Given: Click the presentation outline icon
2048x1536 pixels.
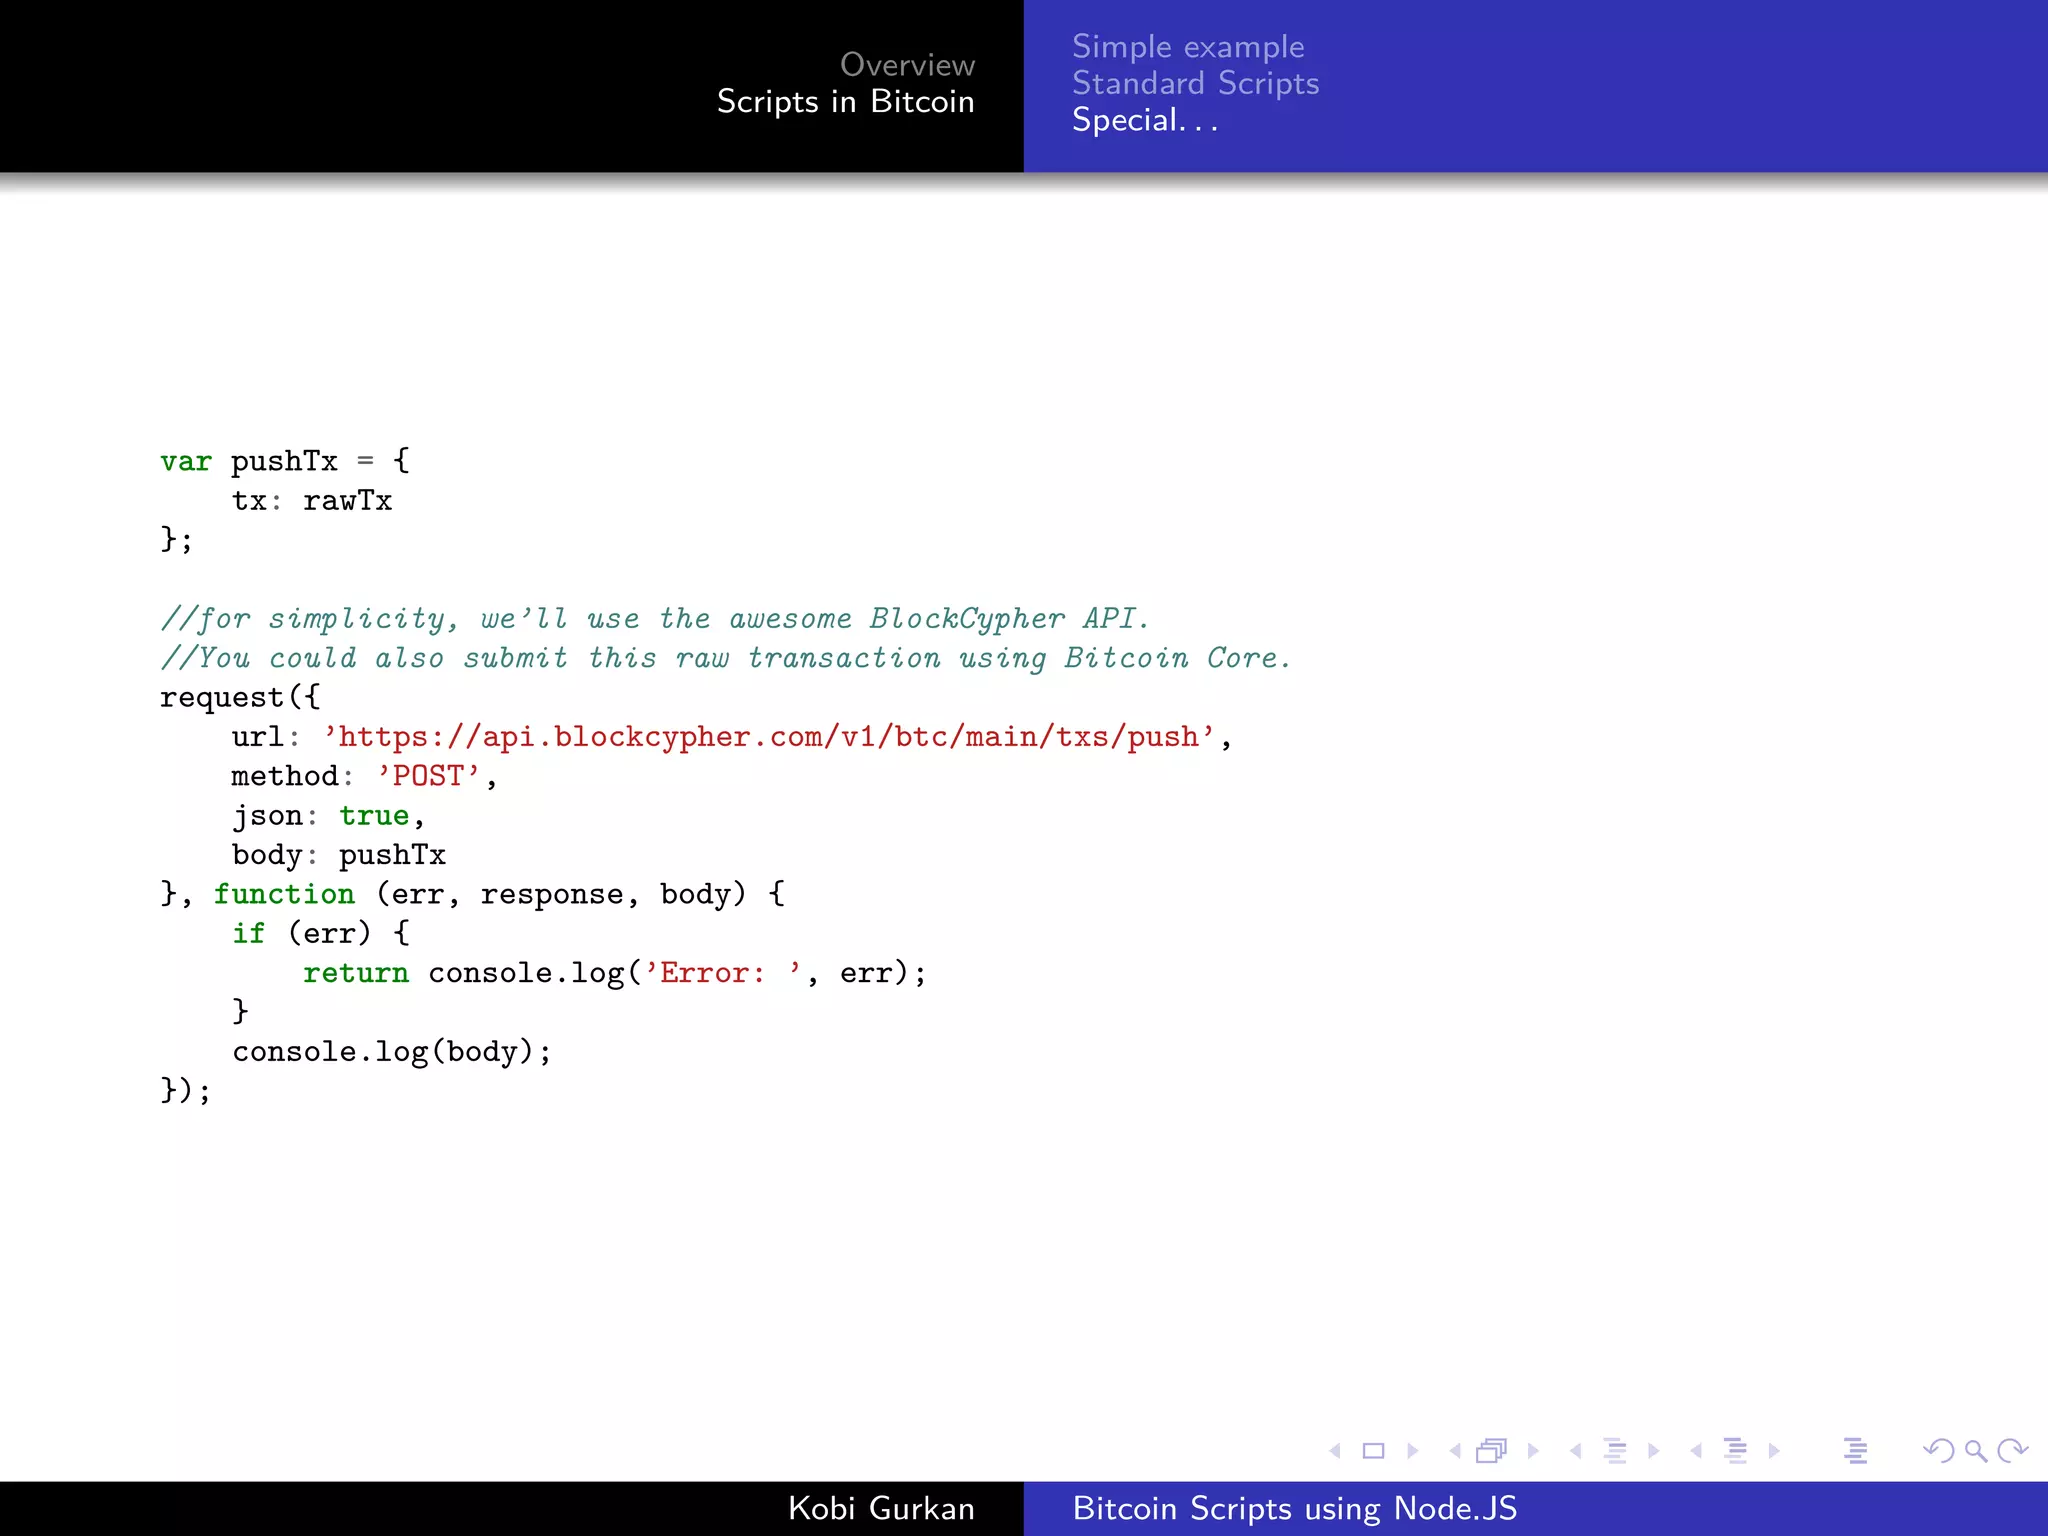Looking at the screenshot, I should (x=1856, y=1451).
